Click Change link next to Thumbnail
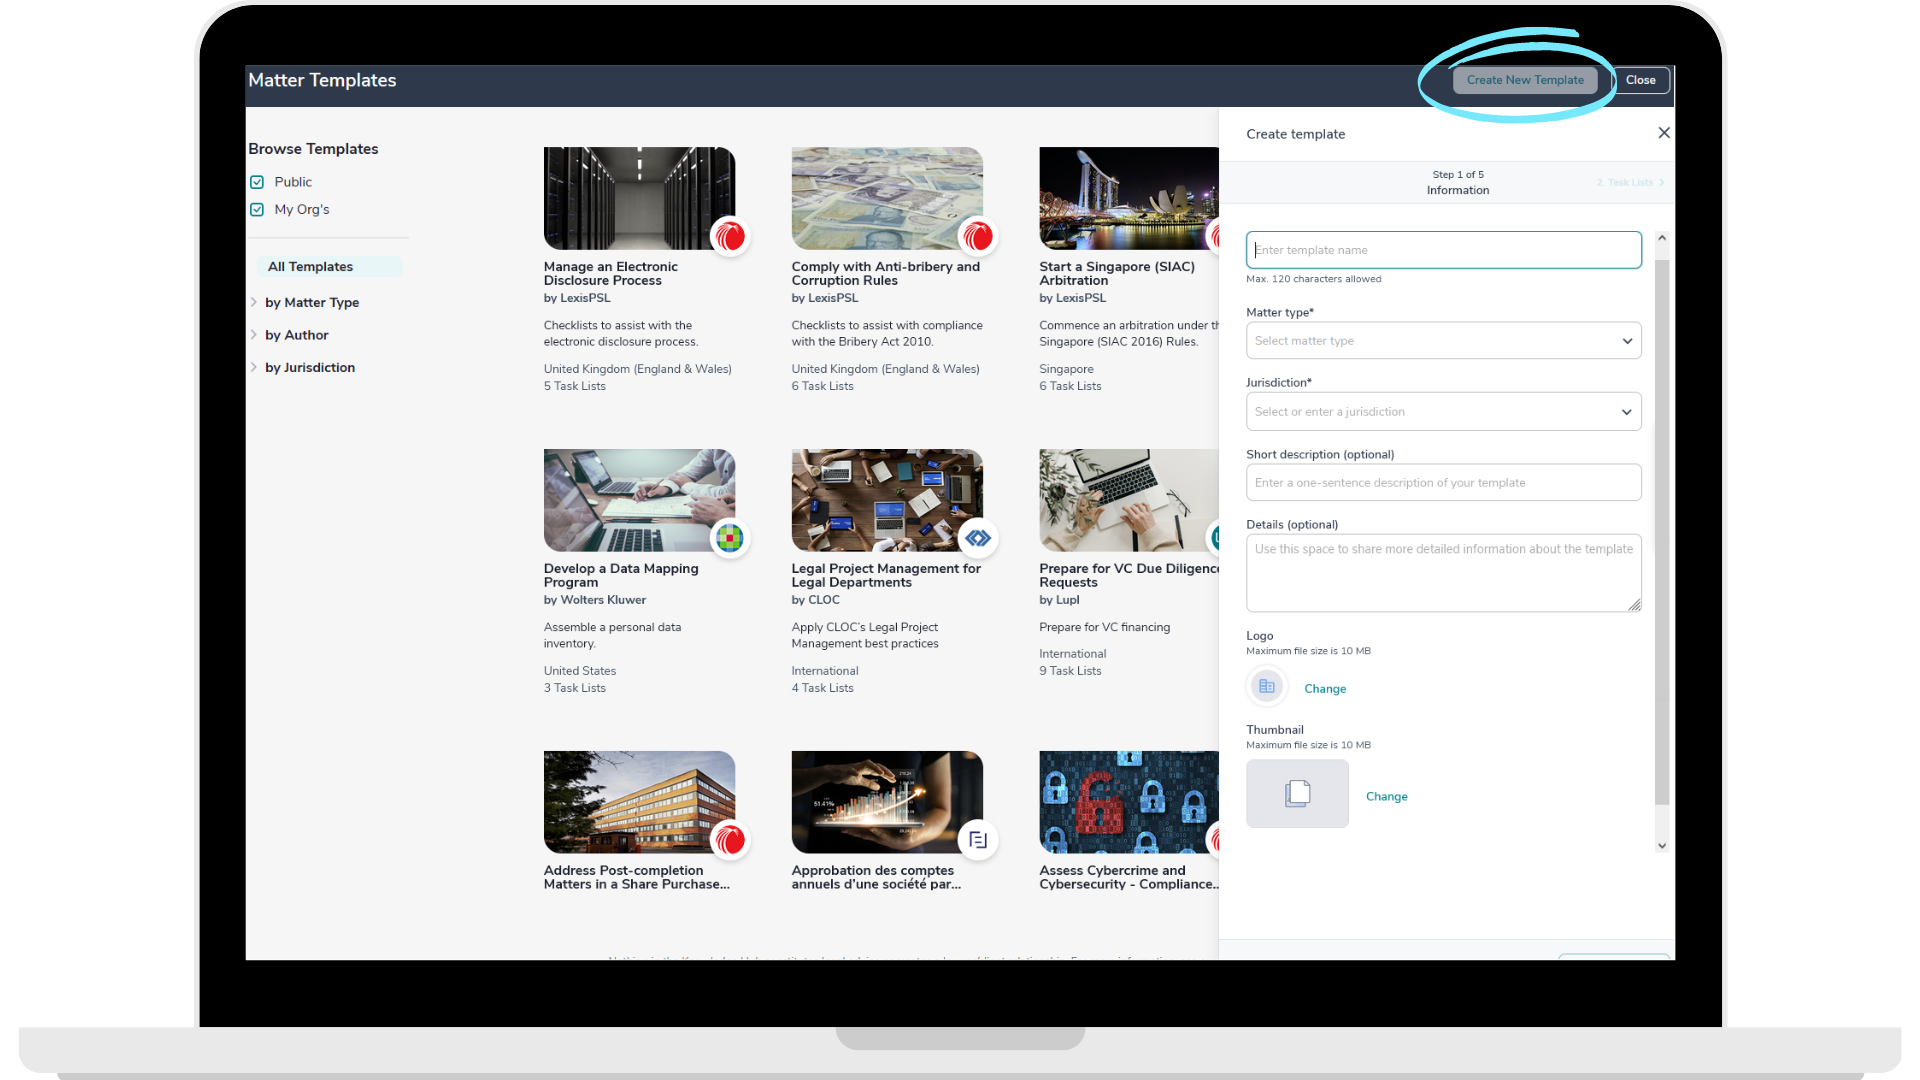This screenshot has height=1080, width=1920. point(1386,797)
